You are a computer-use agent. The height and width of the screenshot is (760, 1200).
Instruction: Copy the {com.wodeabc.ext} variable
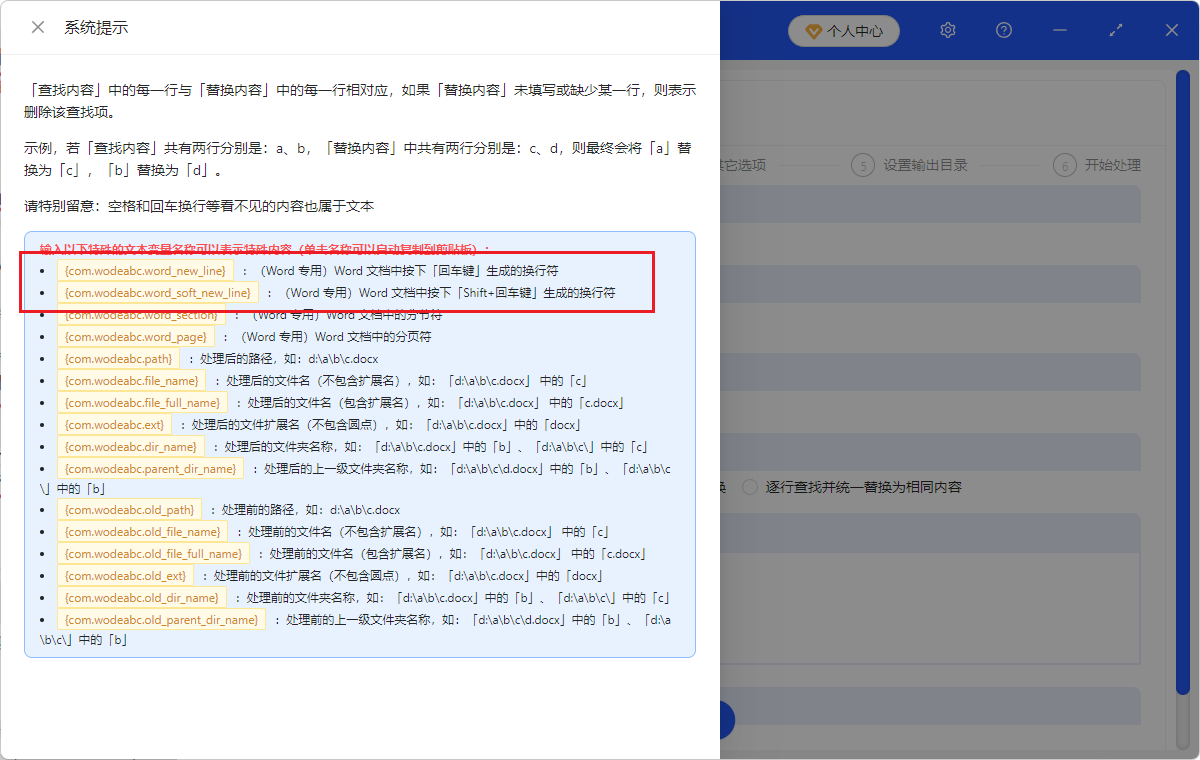click(114, 424)
